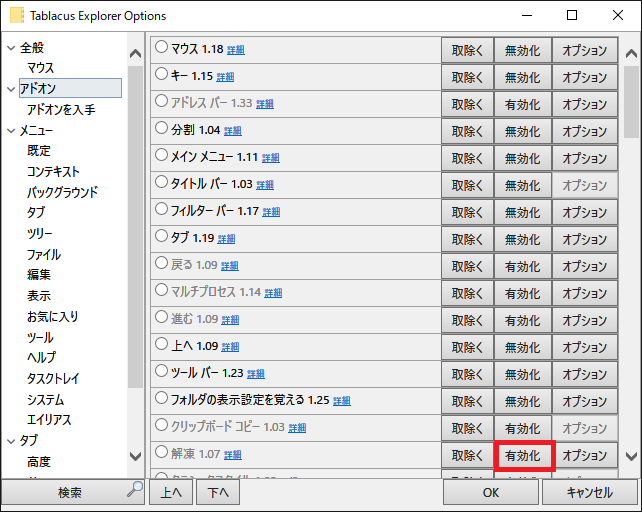
Task: Collapse the アドオン tree section
Action: pyautogui.click(x=11, y=89)
